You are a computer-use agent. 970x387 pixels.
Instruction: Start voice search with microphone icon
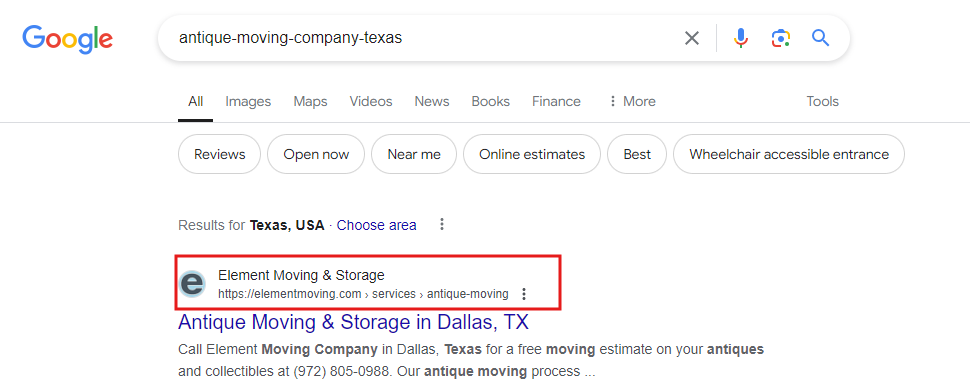pos(740,38)
